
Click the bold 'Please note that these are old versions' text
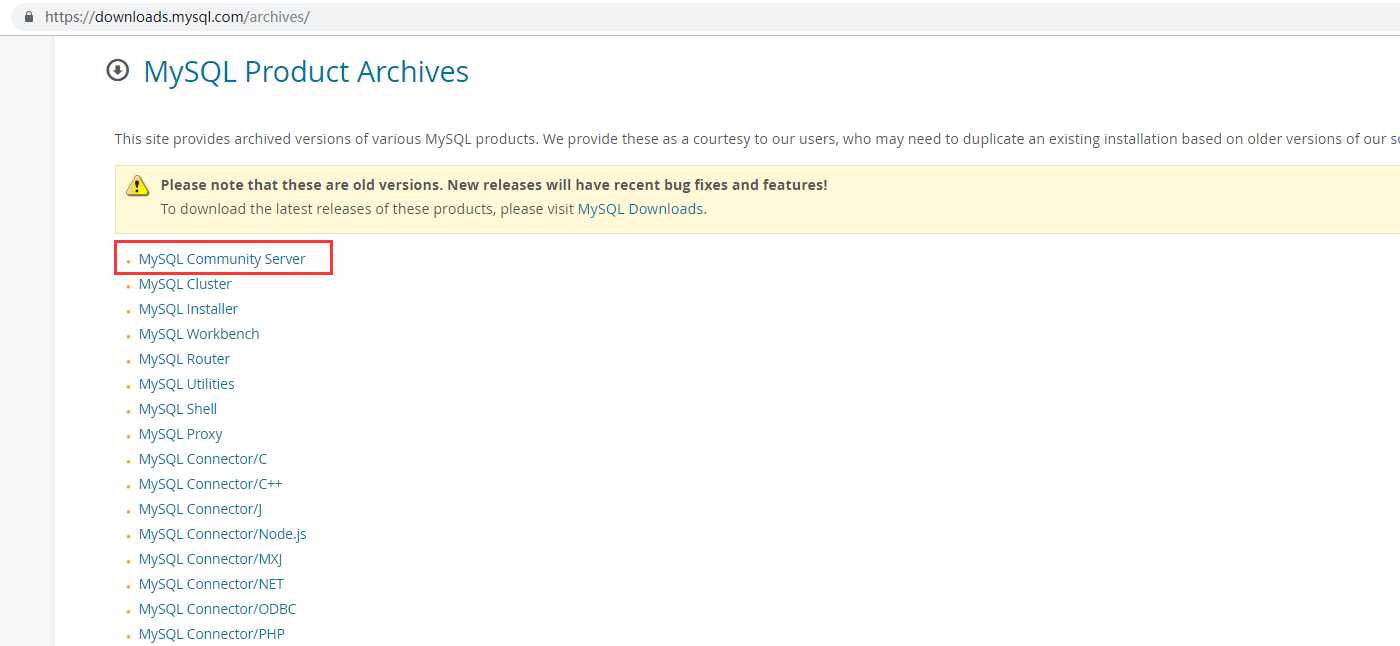point(494,185)
